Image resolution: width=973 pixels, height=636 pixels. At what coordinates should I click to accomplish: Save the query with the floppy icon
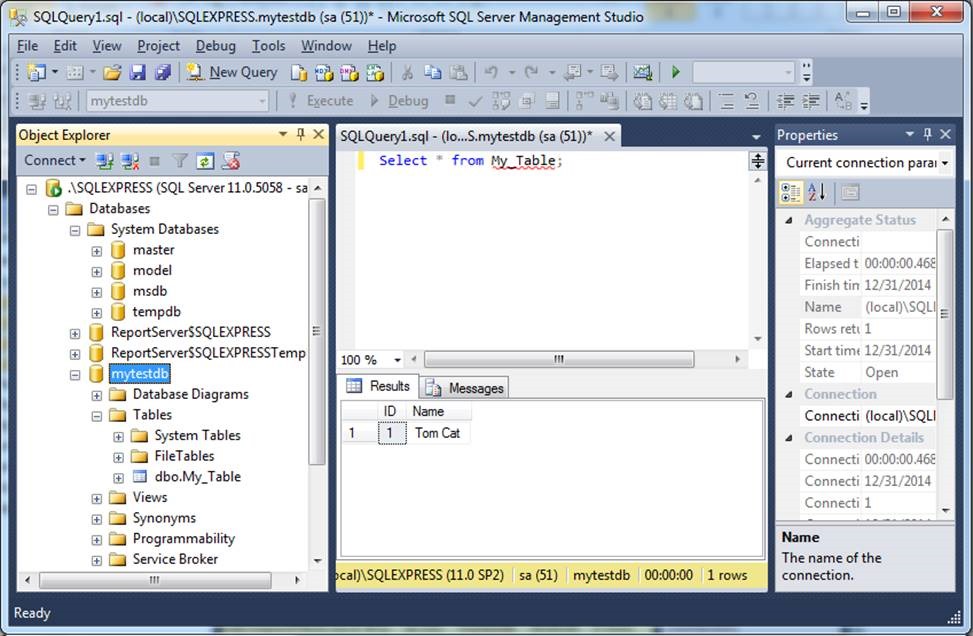[x=137, y=73]
